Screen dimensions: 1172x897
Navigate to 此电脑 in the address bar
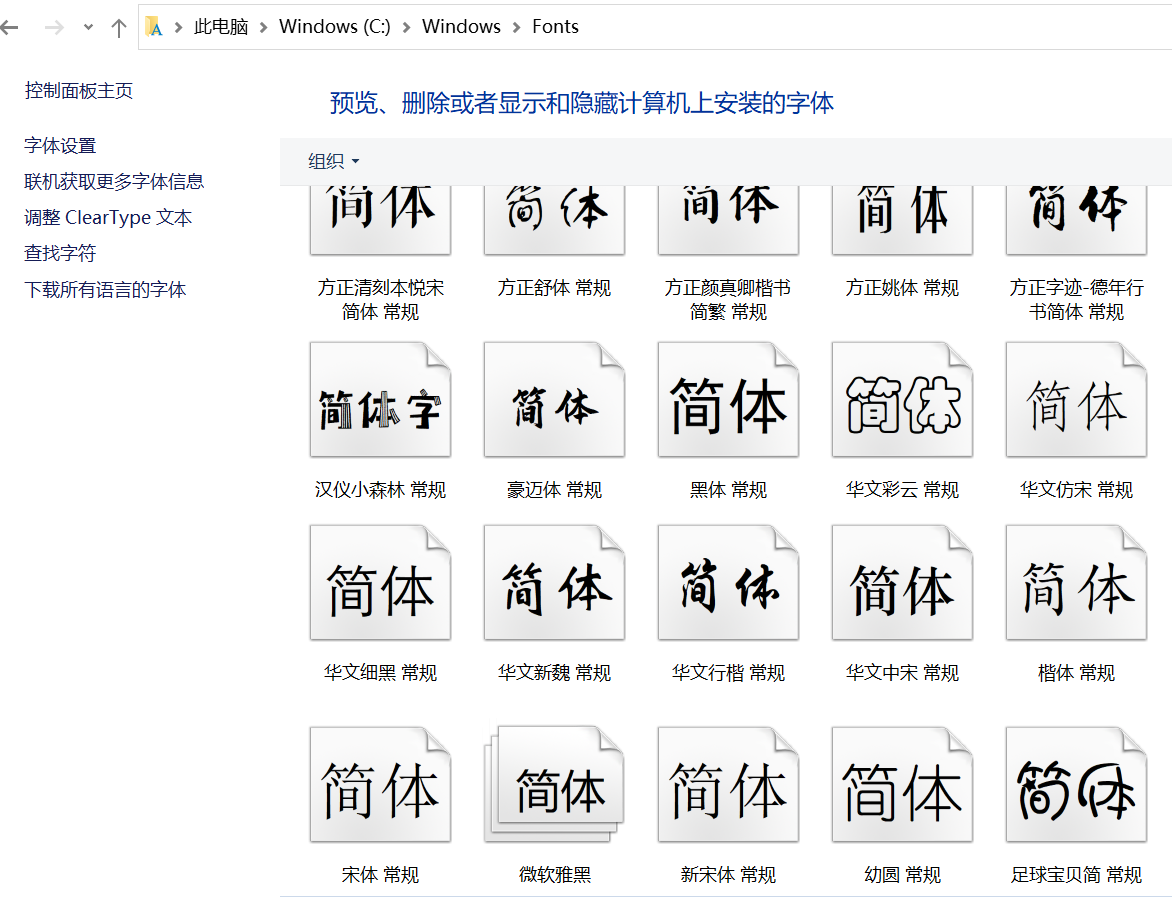220,27
